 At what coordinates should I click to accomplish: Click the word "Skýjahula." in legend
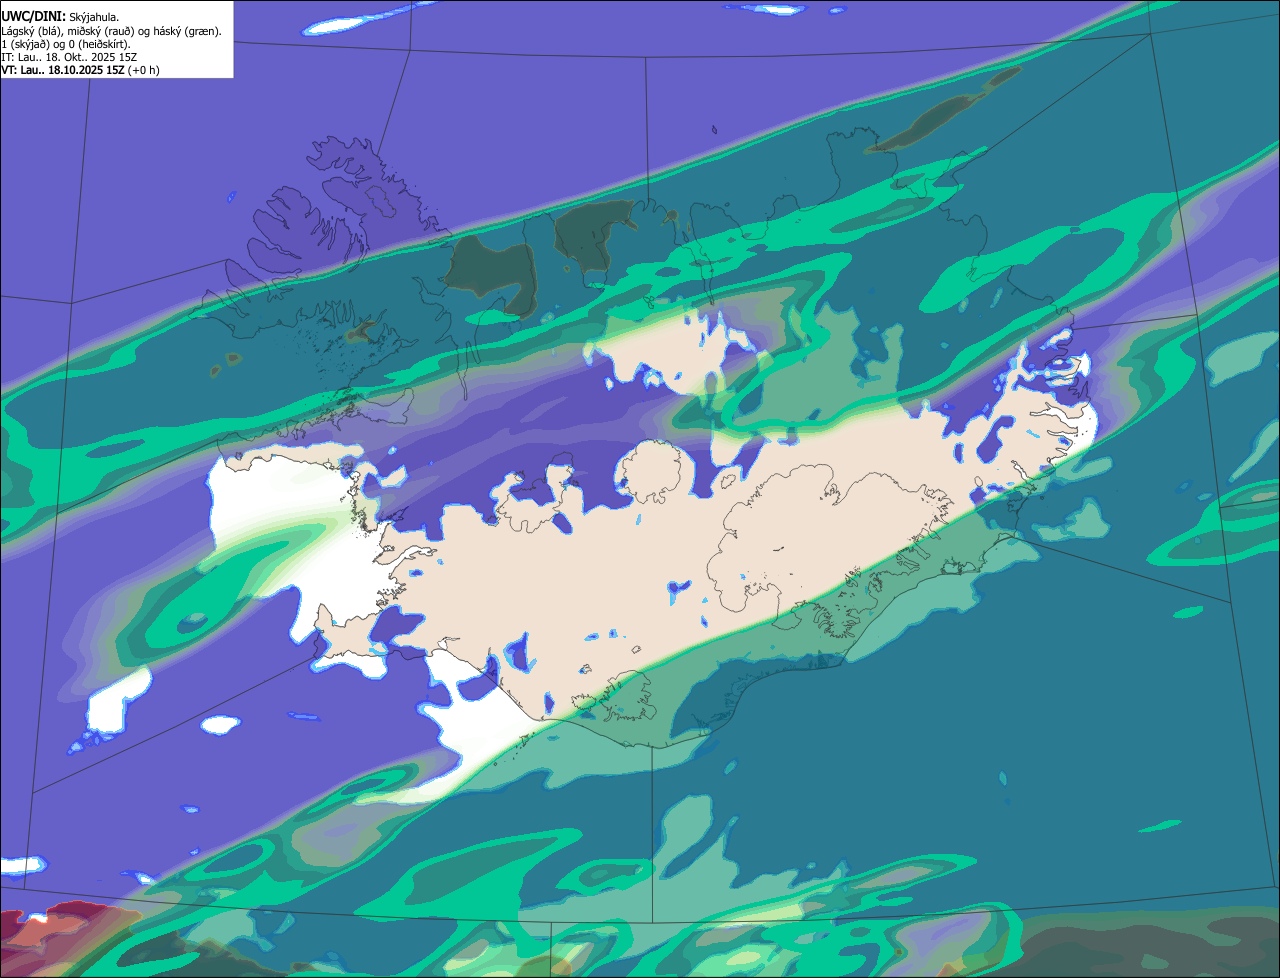(94, 18)
